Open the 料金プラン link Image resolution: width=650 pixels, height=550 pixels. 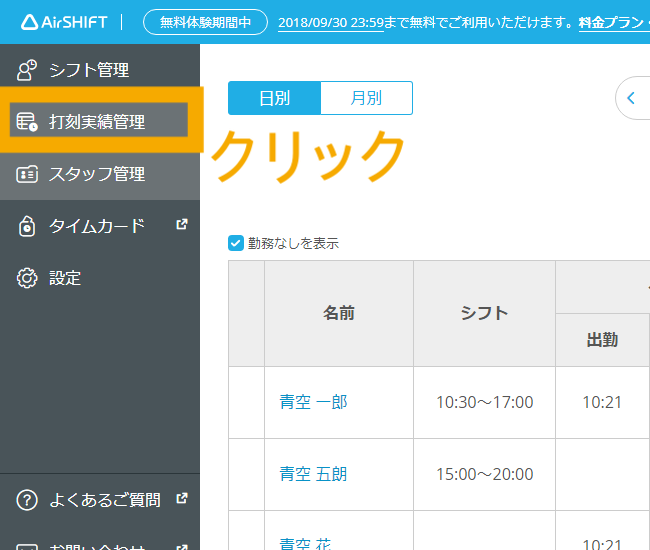click(x=612, y=22)
